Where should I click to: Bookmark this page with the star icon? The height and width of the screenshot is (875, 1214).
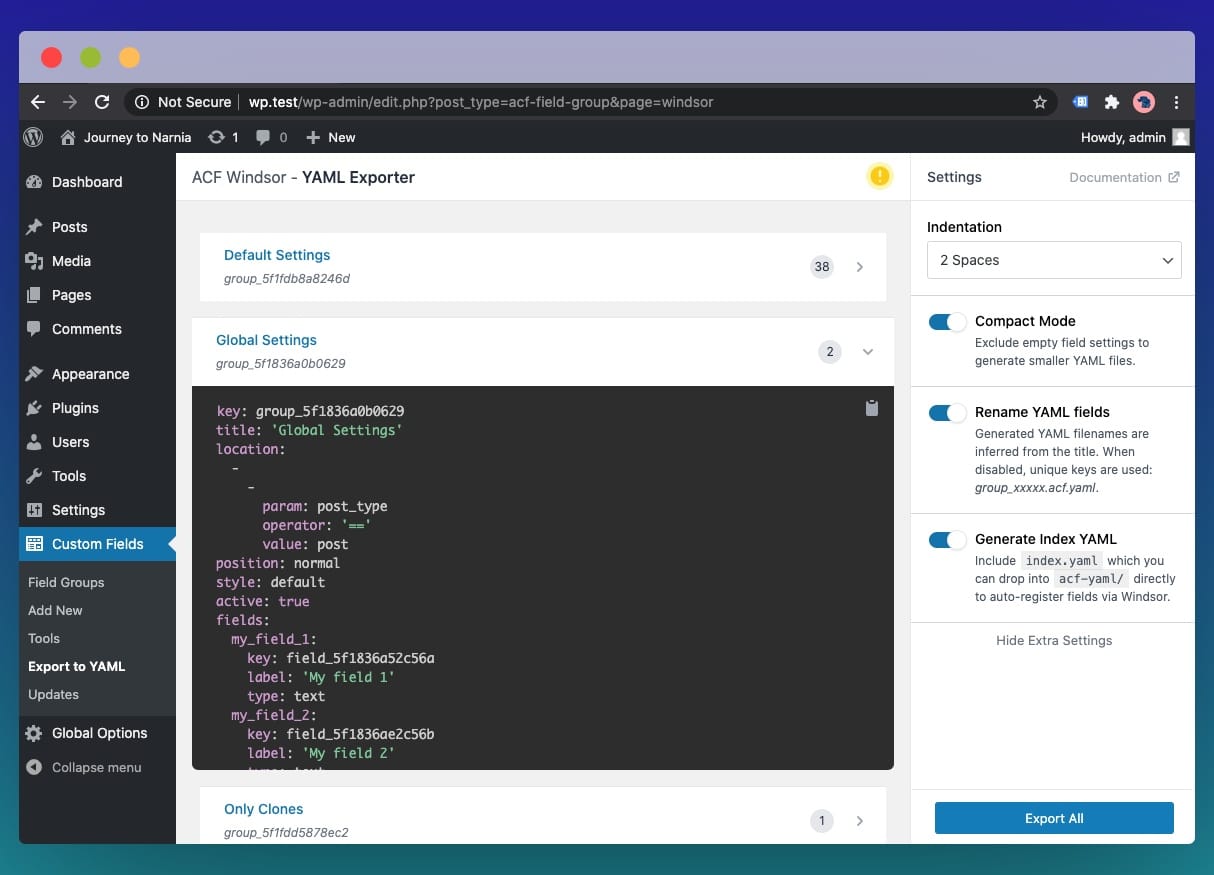tap(1040, 102)
